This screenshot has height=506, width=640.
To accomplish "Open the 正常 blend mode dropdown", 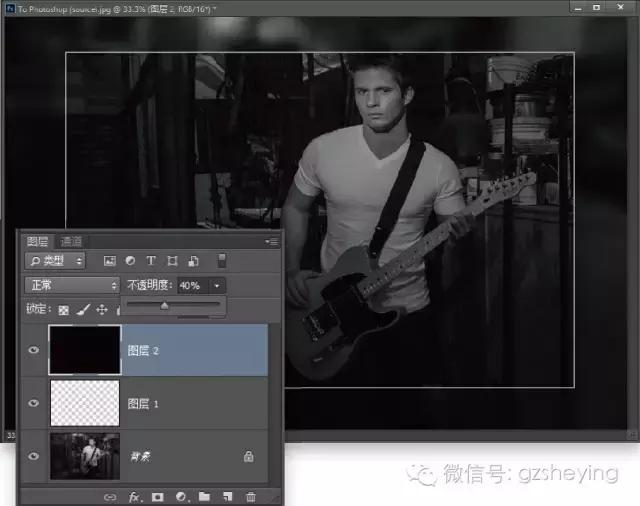I will pos(71,285).
